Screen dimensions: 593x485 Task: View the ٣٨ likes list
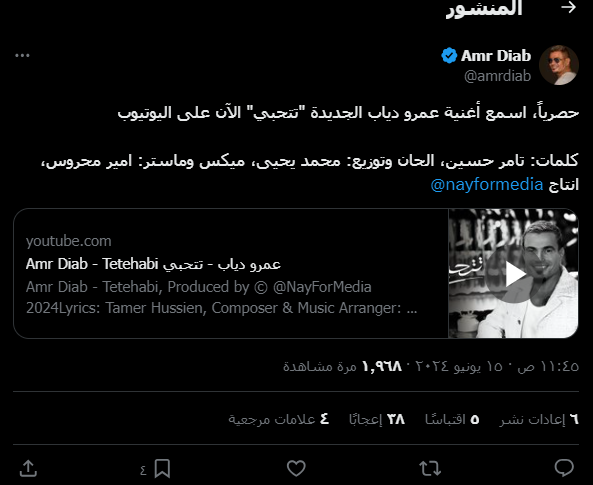377,419
